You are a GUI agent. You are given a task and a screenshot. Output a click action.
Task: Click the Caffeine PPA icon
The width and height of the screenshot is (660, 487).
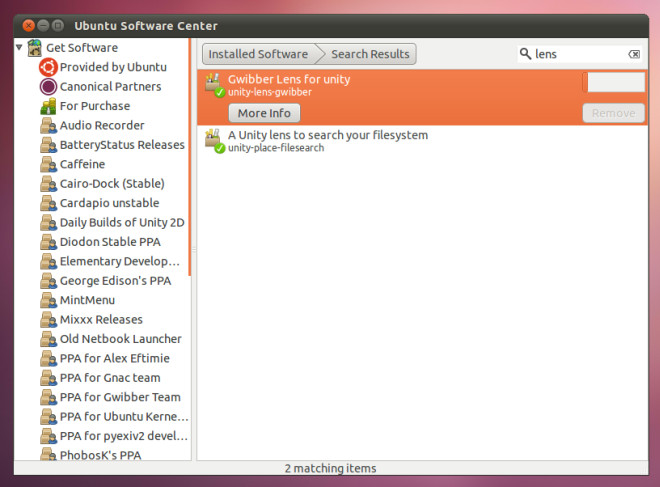click(48, 164)
